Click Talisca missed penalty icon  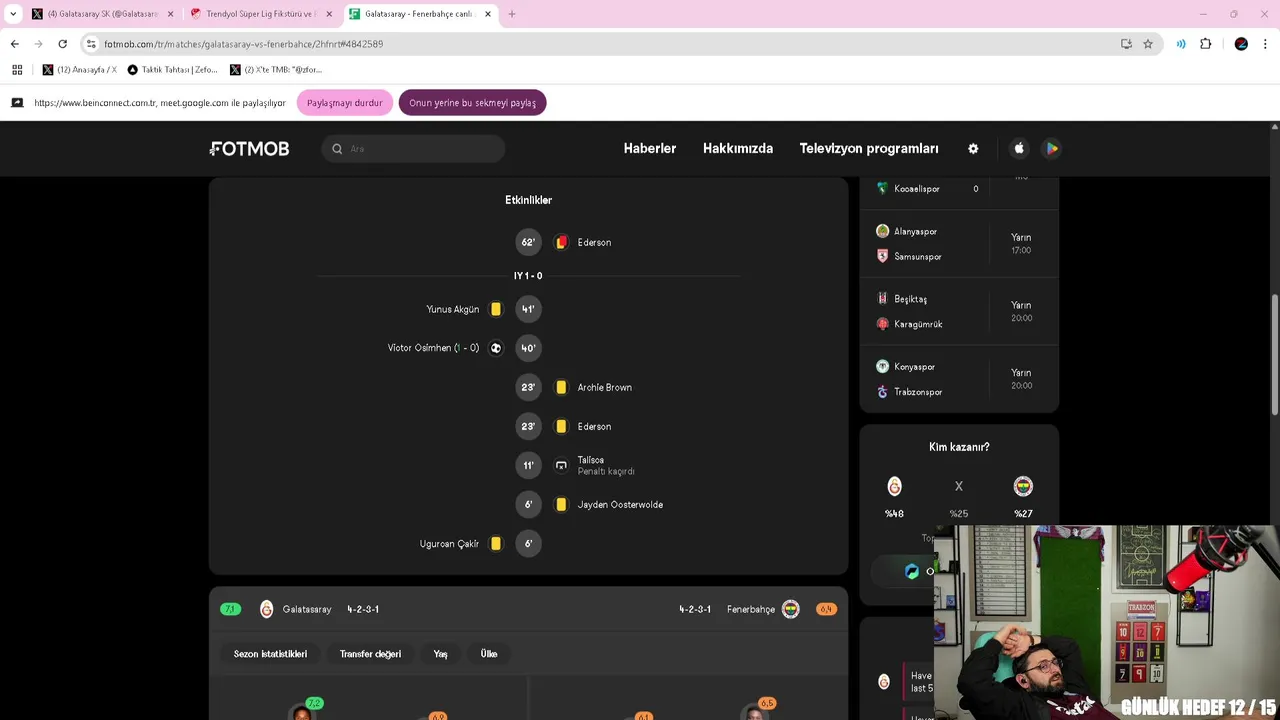tap(561, 465)
